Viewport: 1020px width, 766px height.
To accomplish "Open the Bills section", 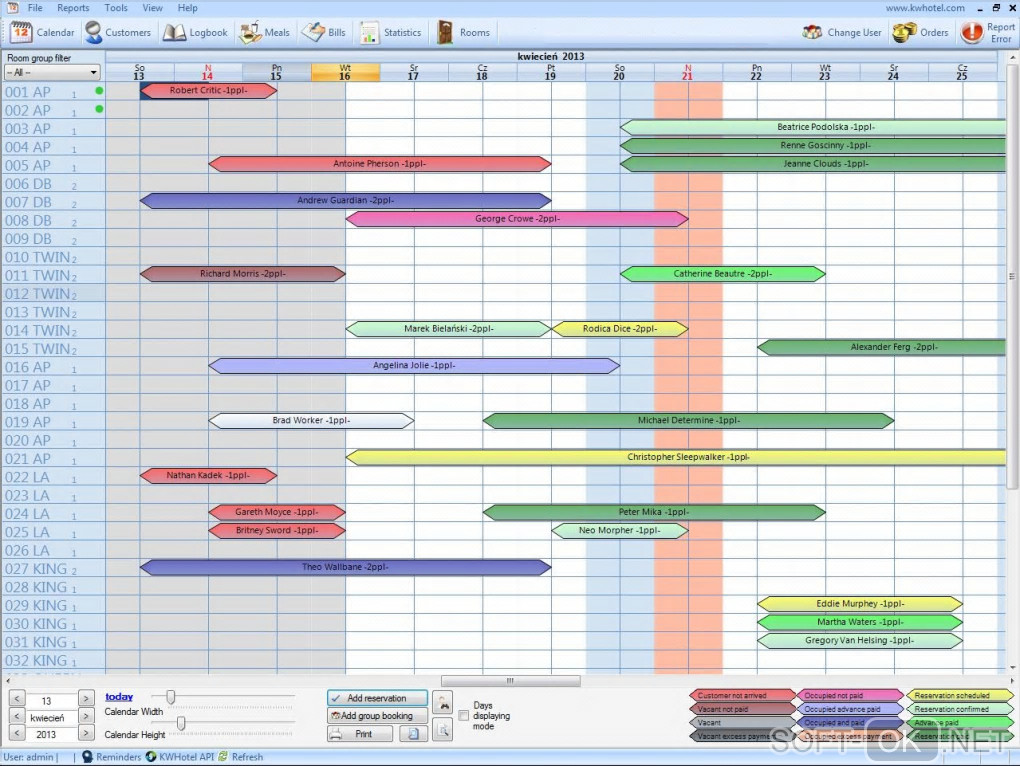I will tap(323, 33).
